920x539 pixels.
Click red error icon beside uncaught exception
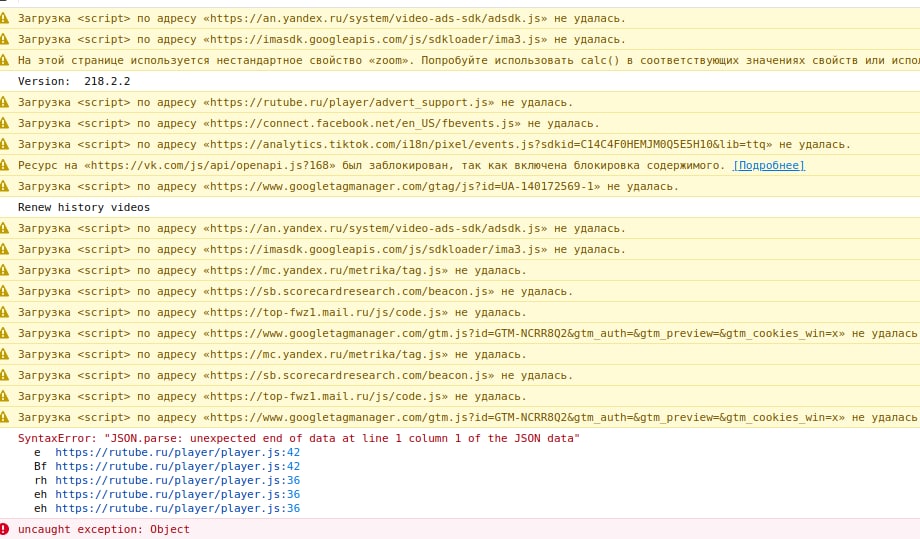click(x=4, y=529)
